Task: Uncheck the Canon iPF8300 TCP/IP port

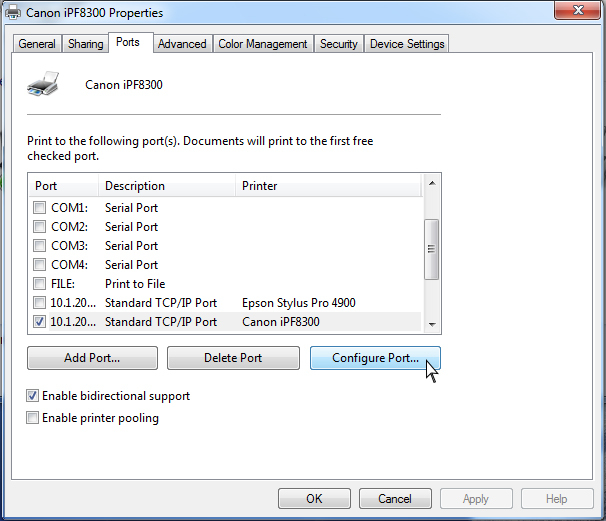Action: pyautogui.click(x=39, y=322)
